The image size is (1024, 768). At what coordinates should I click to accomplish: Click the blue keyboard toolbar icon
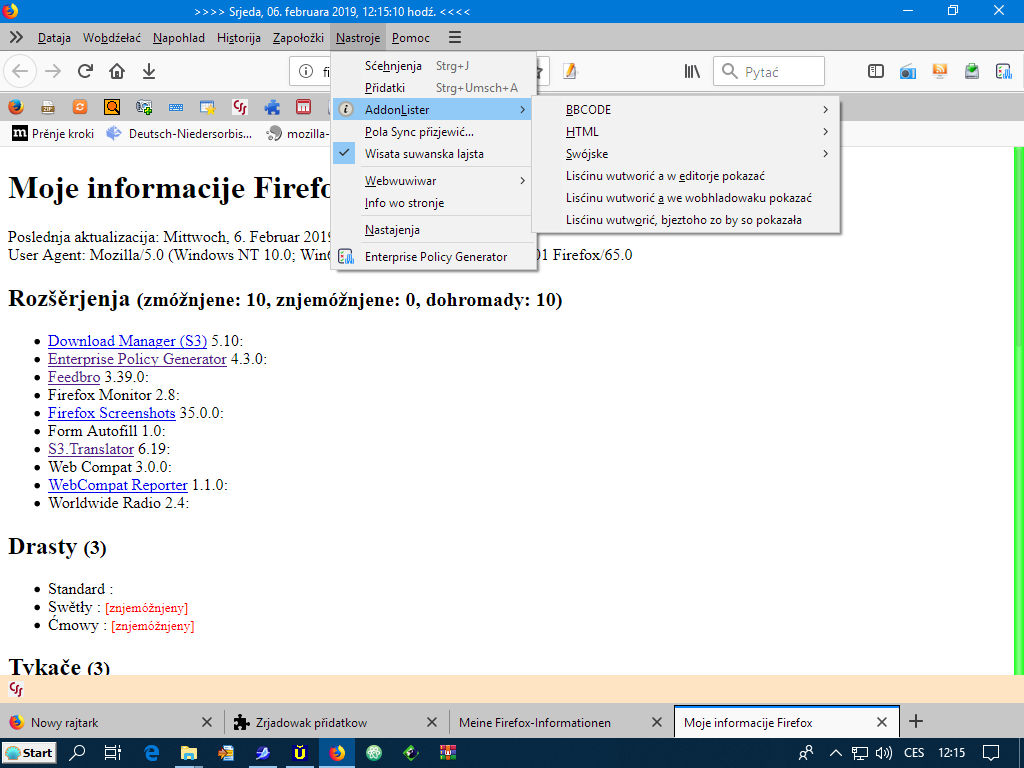[176, 106]
